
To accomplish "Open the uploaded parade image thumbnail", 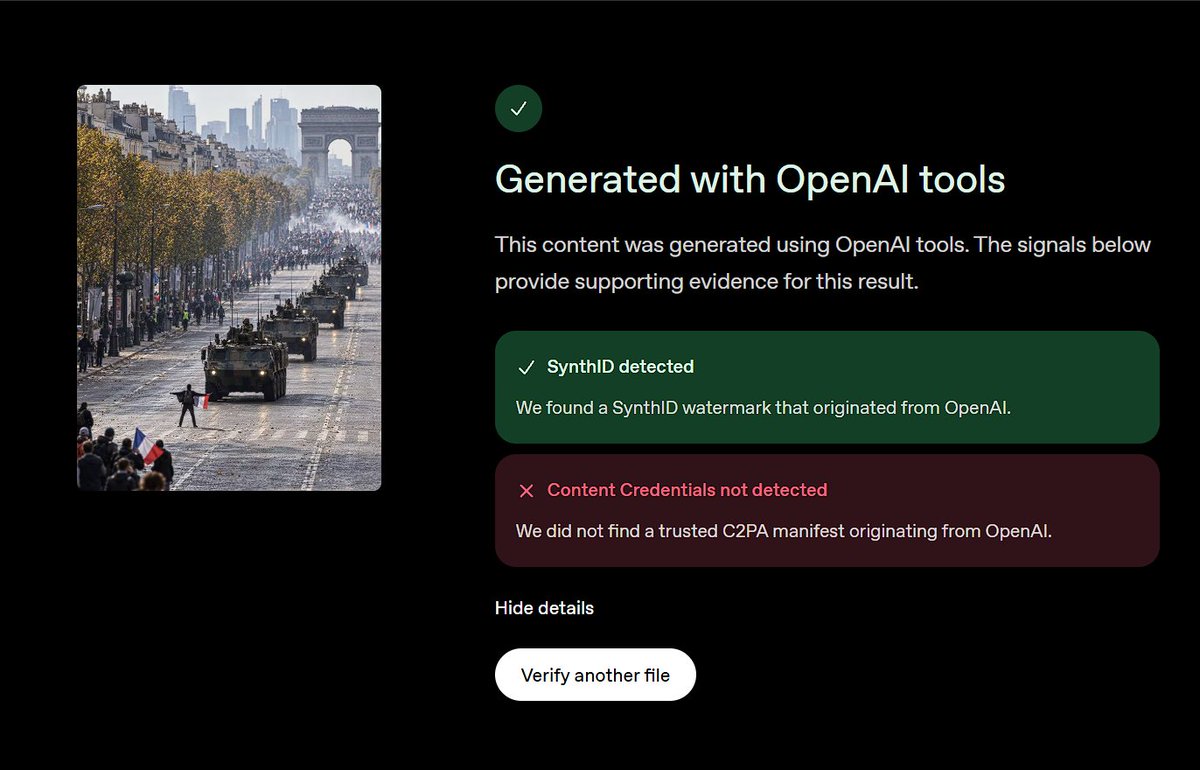I will pos(229,288).
